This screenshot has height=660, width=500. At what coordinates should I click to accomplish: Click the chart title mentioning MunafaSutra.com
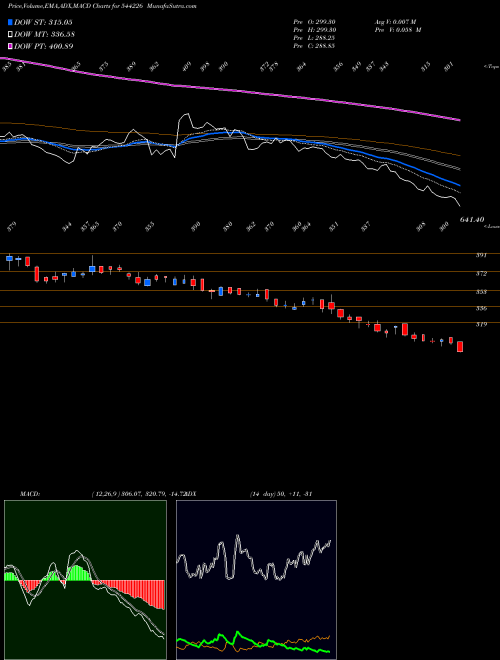click(x=102, y=6)
